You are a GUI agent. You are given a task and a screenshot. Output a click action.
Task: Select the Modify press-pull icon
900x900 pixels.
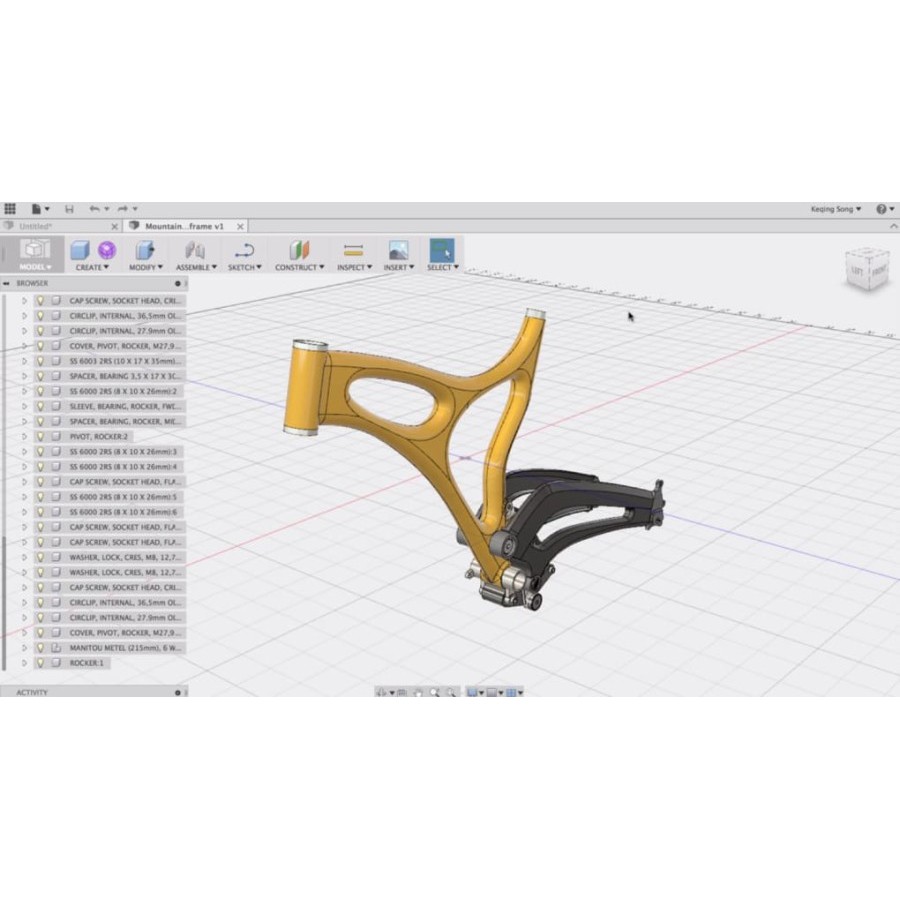pos(145,250)
